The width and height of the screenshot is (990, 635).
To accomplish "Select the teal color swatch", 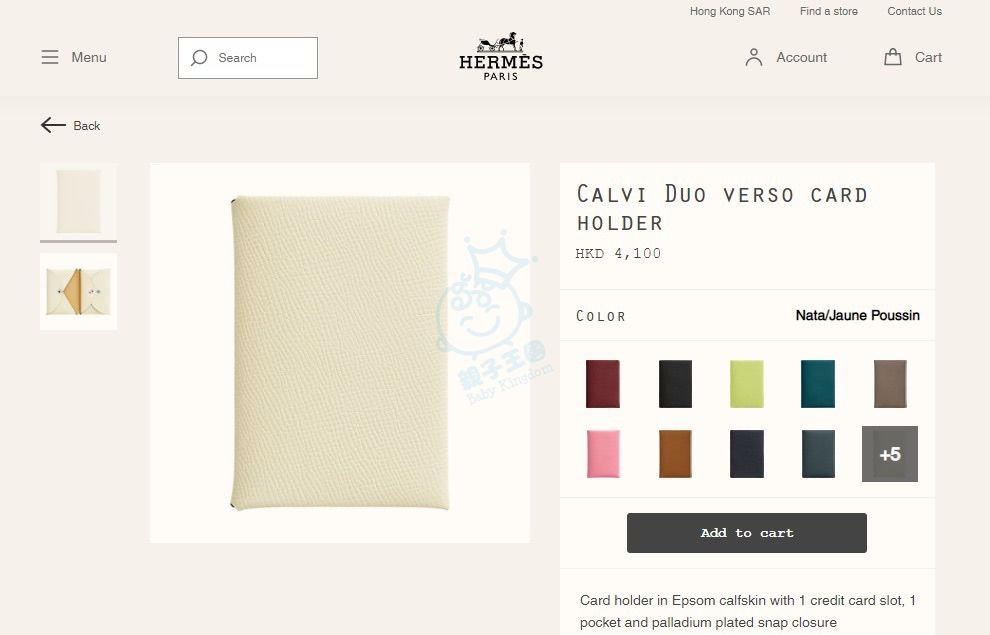I will pos(818,384).
